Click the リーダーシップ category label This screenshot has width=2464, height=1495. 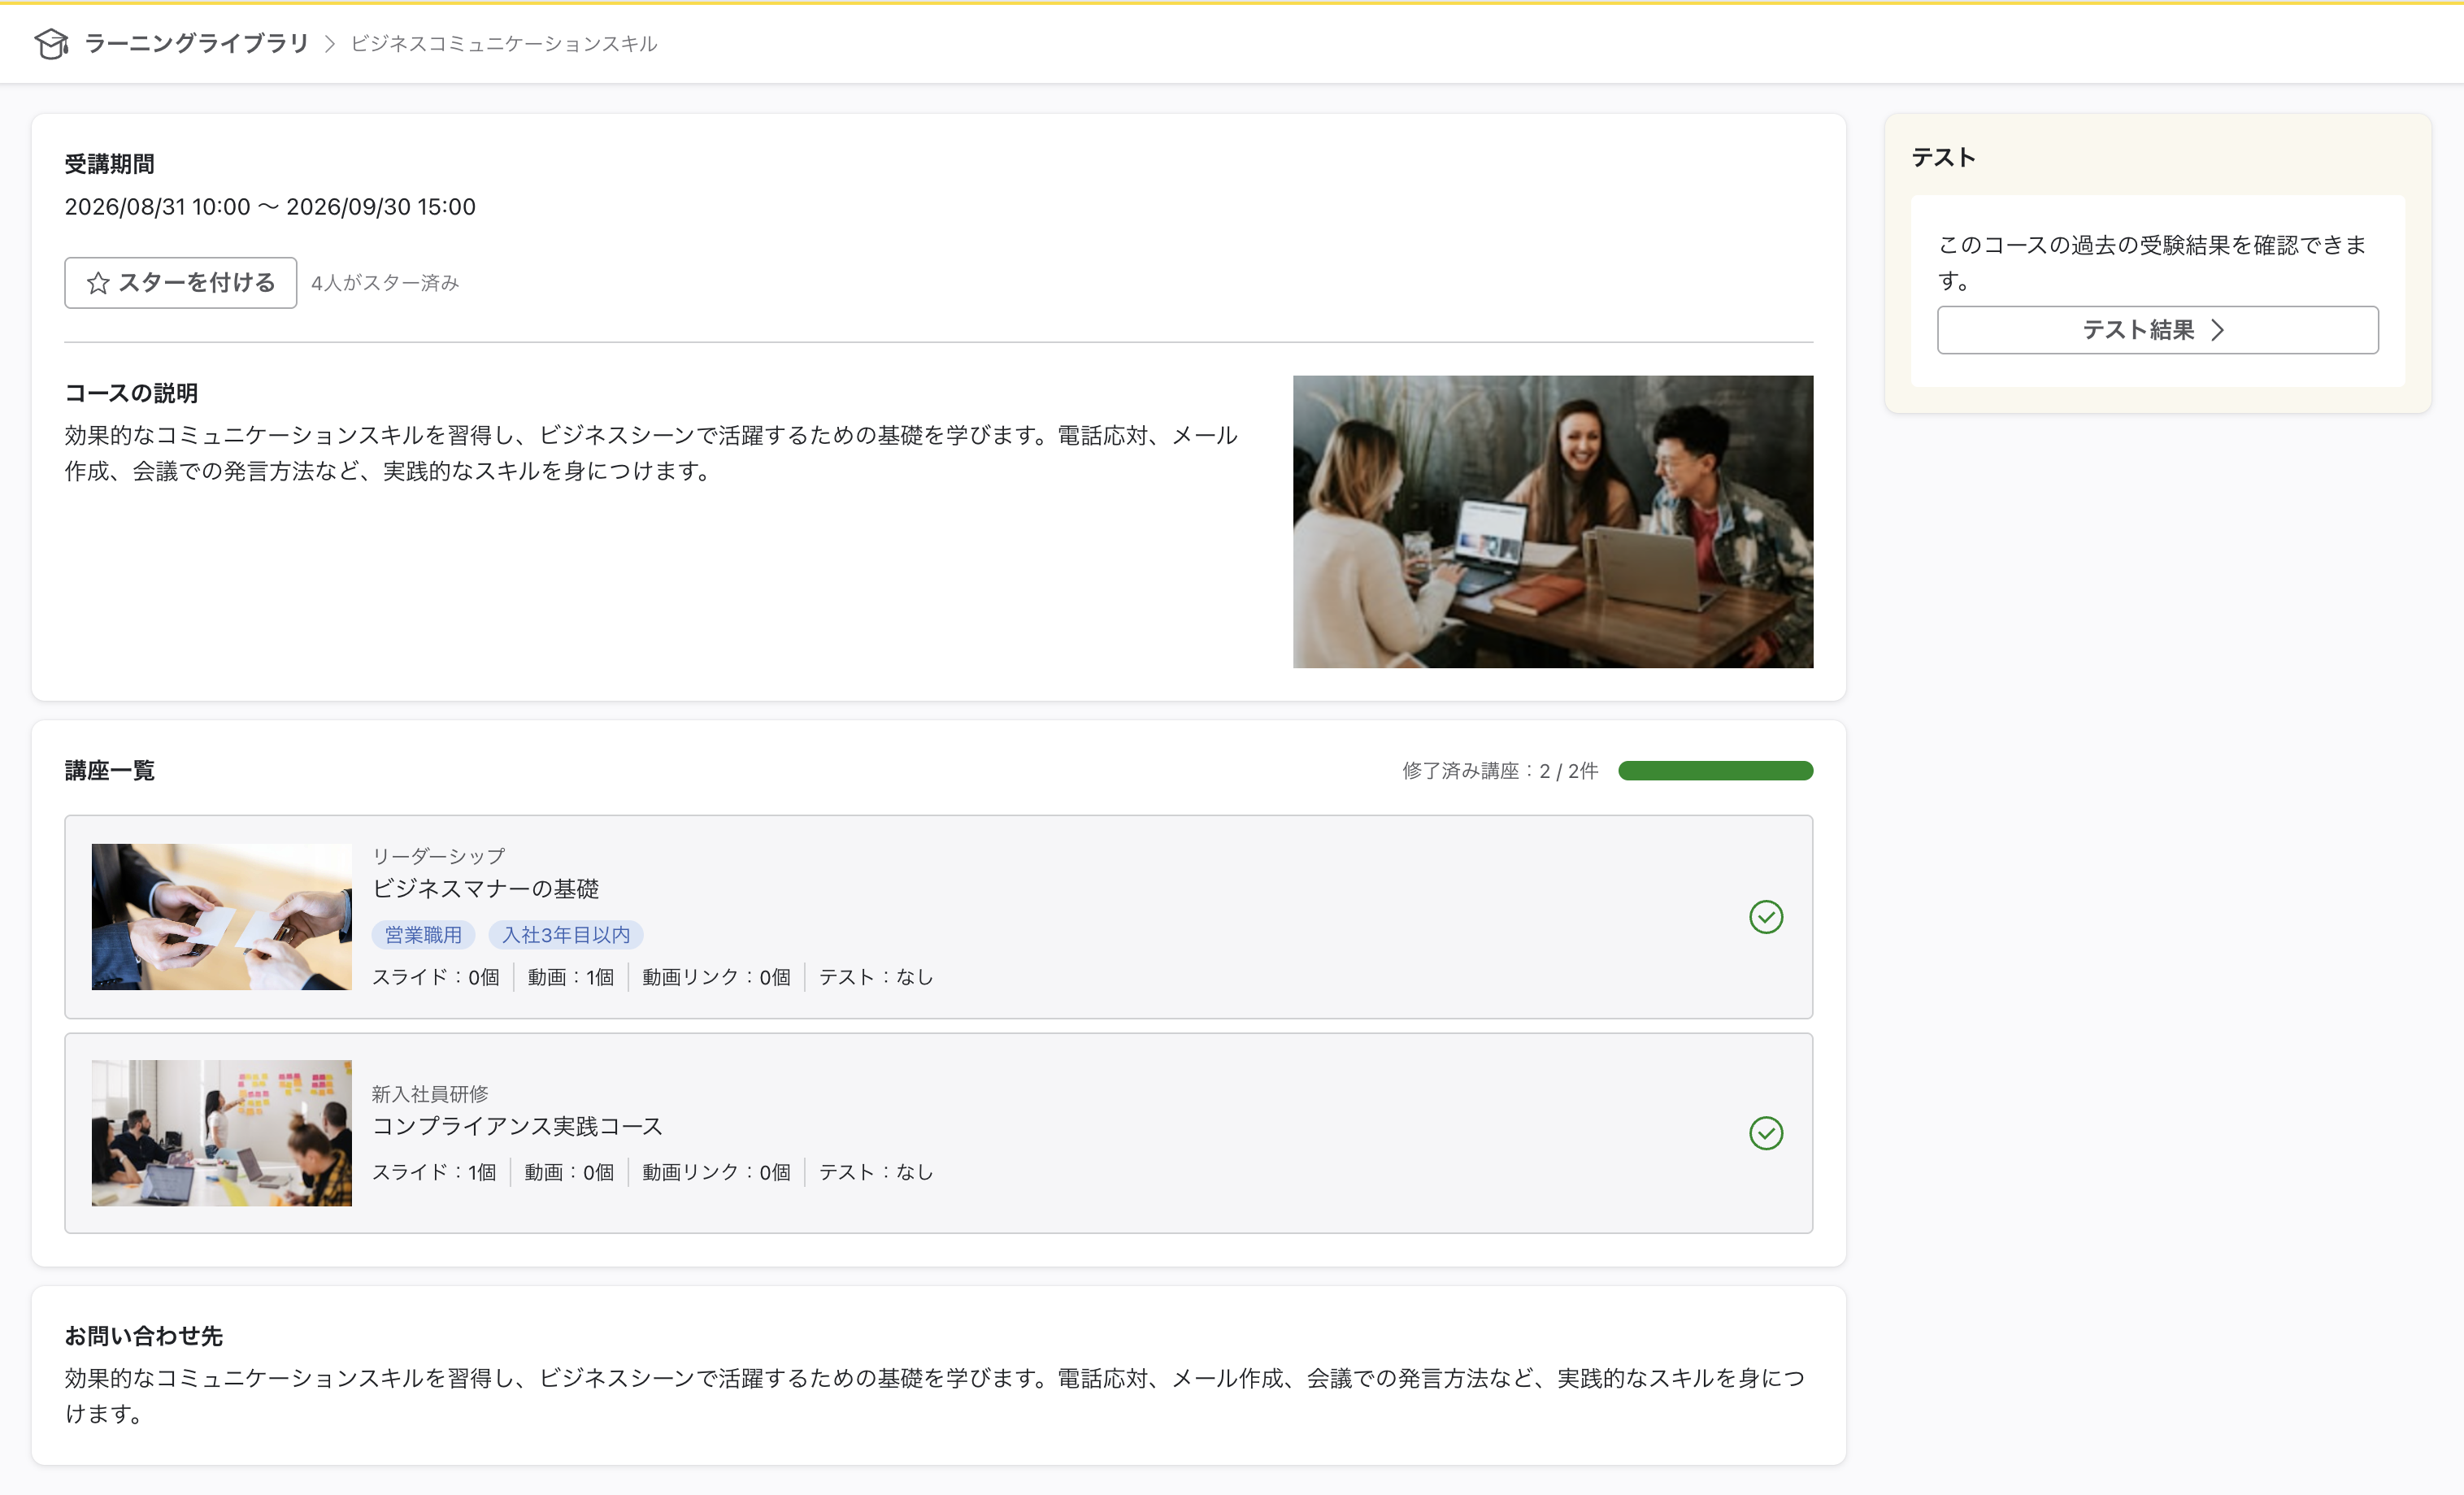tap(439, 856)
